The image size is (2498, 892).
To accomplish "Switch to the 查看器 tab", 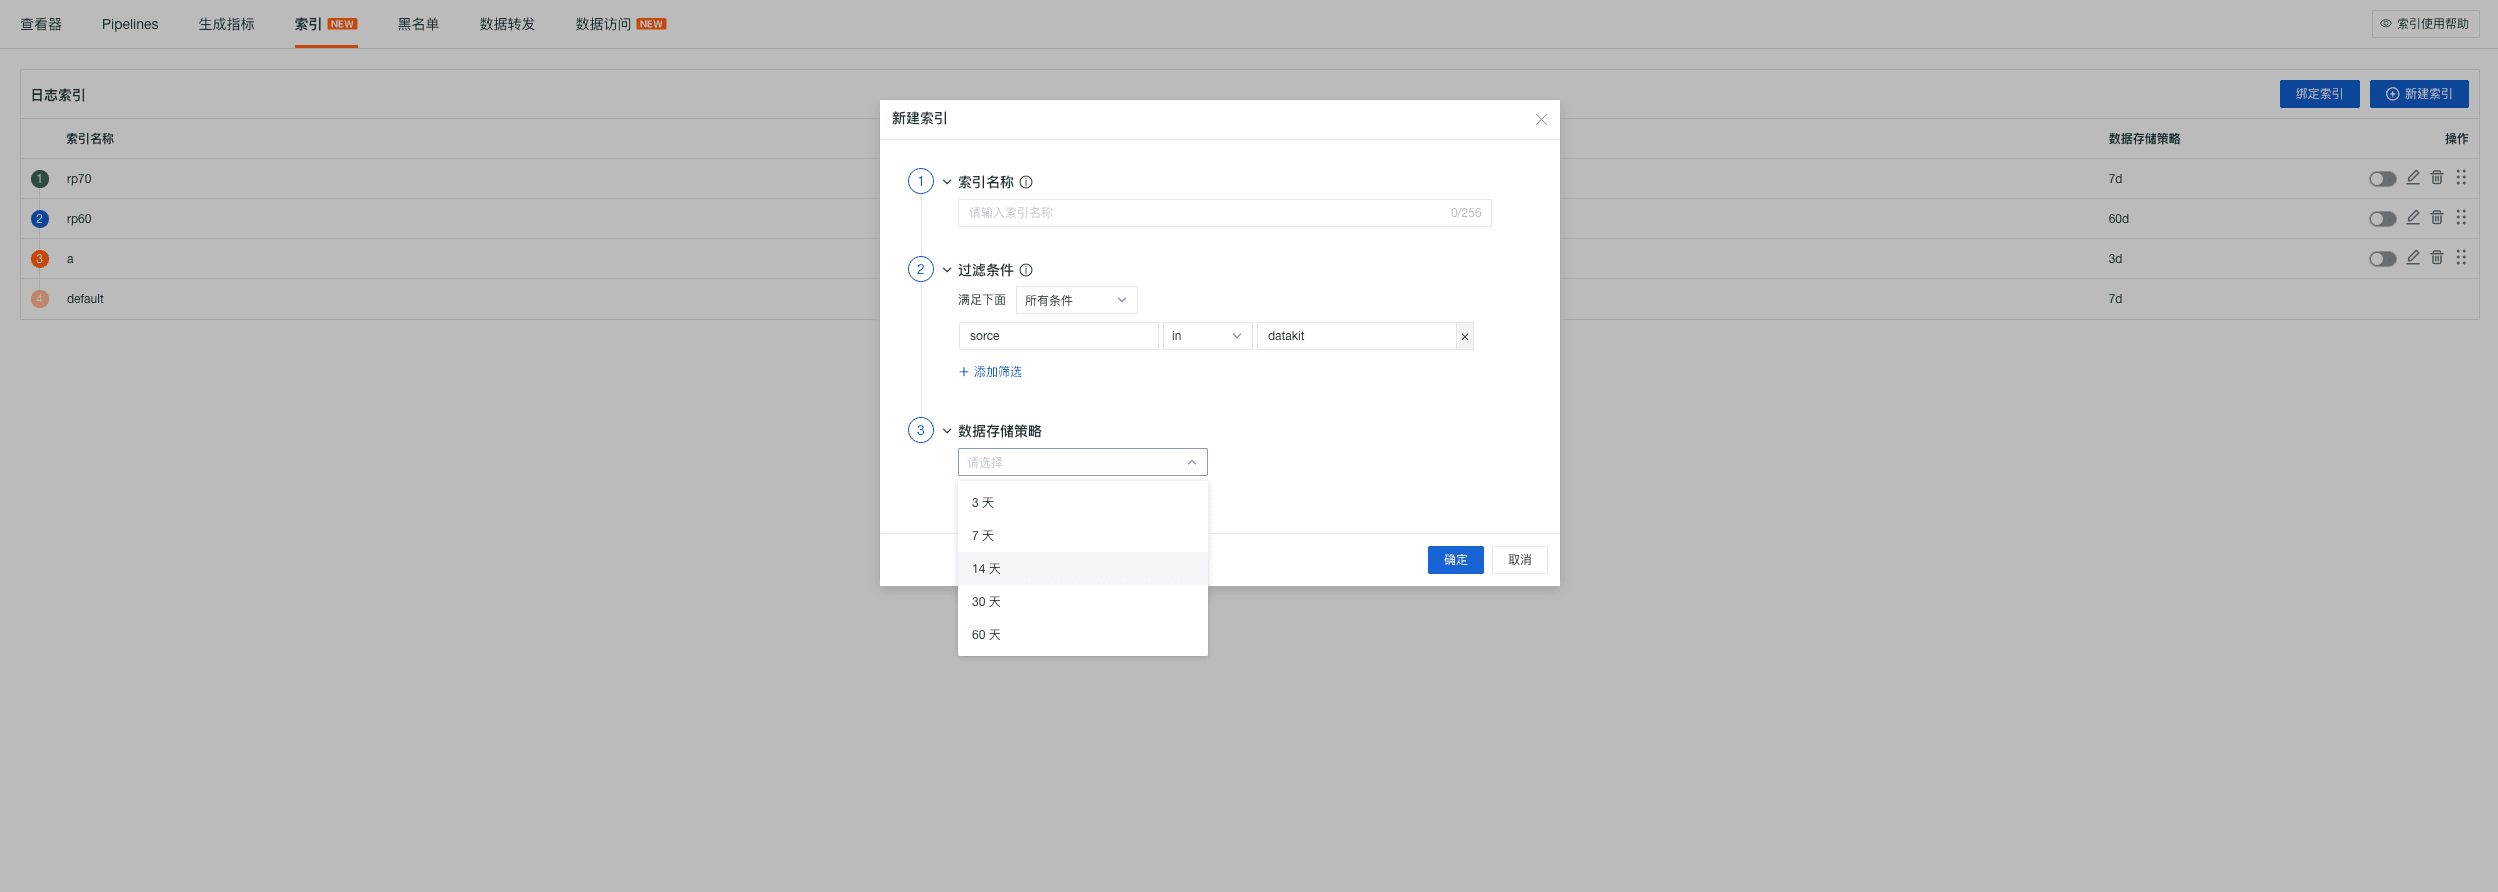I will tap(41, 24).
